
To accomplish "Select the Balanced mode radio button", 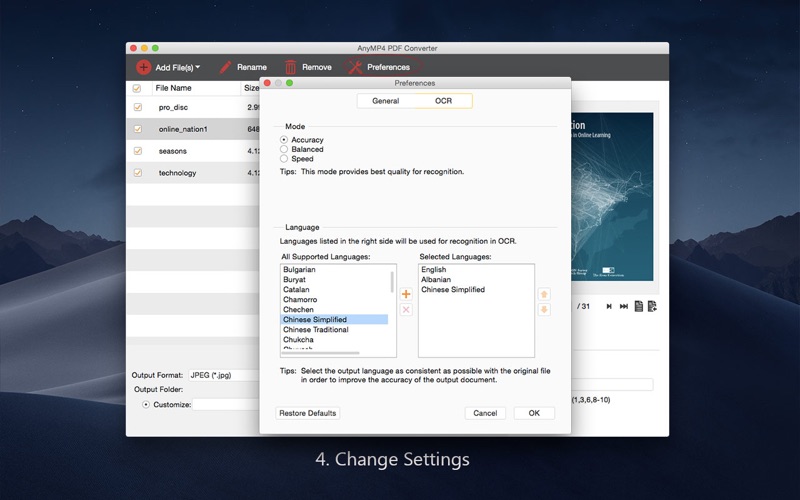I will coord(284,149).
